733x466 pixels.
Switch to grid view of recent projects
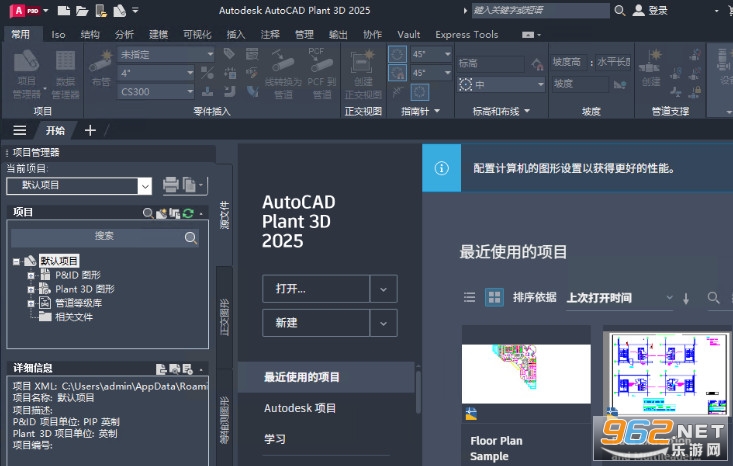(x=494, y=297)
